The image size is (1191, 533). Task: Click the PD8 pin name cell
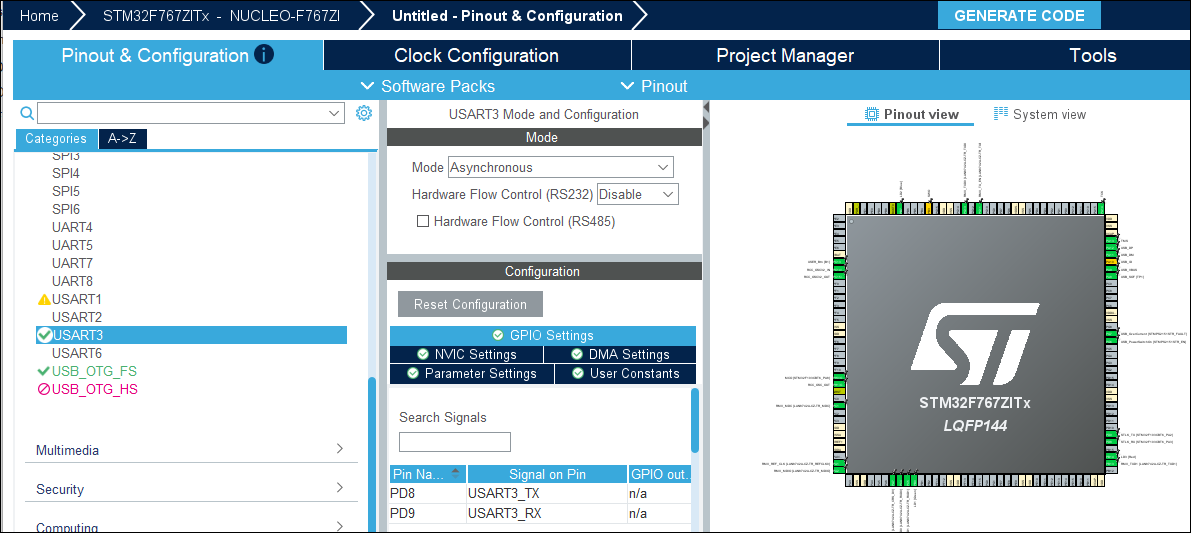point(428,494)
